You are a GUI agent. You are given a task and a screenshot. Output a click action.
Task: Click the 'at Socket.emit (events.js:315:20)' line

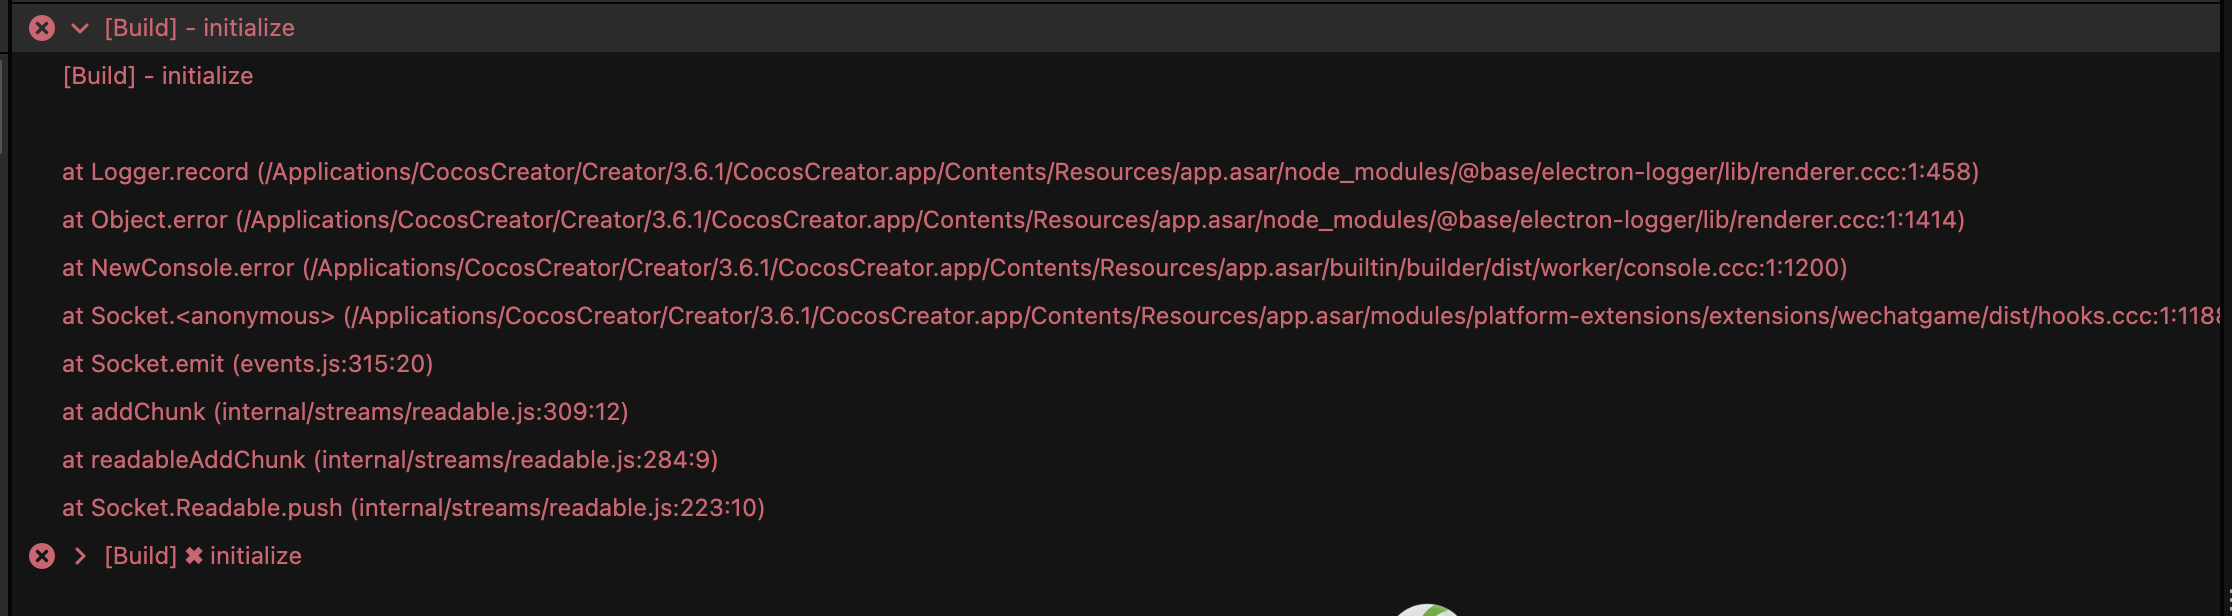[247, 364]
